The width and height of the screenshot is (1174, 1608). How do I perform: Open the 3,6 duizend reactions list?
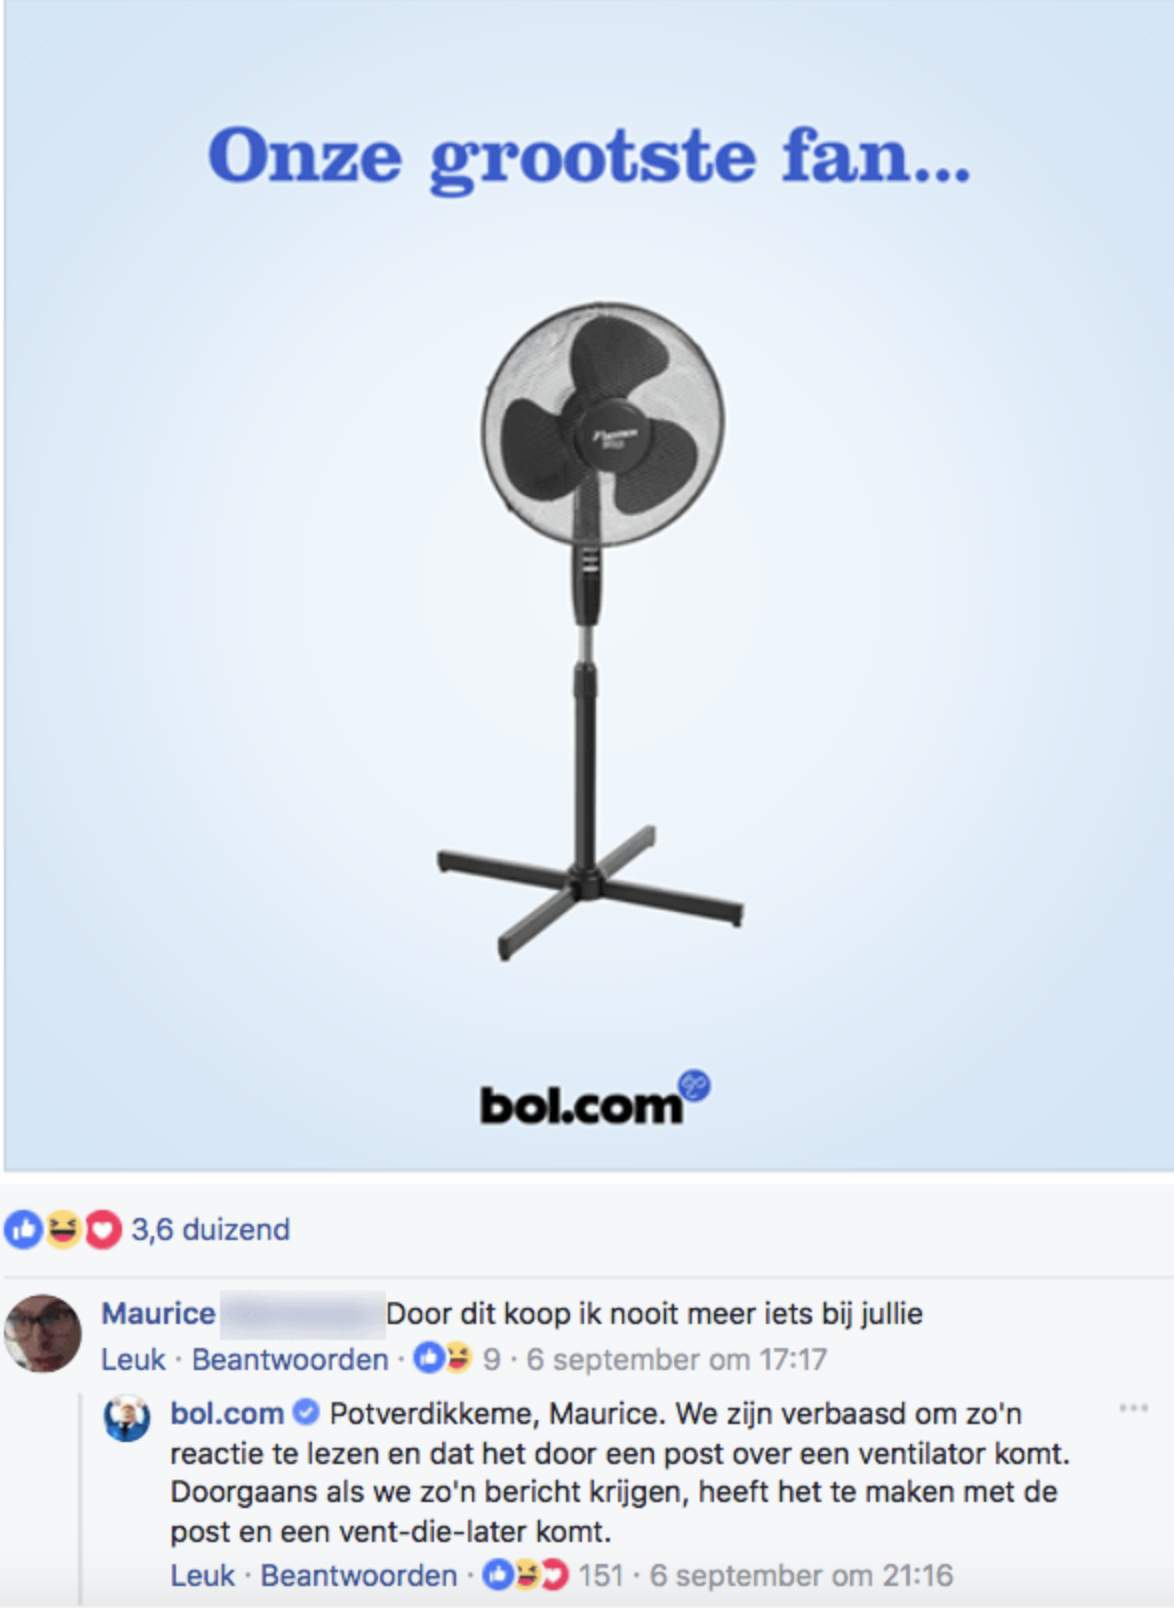click(210, 1229)
